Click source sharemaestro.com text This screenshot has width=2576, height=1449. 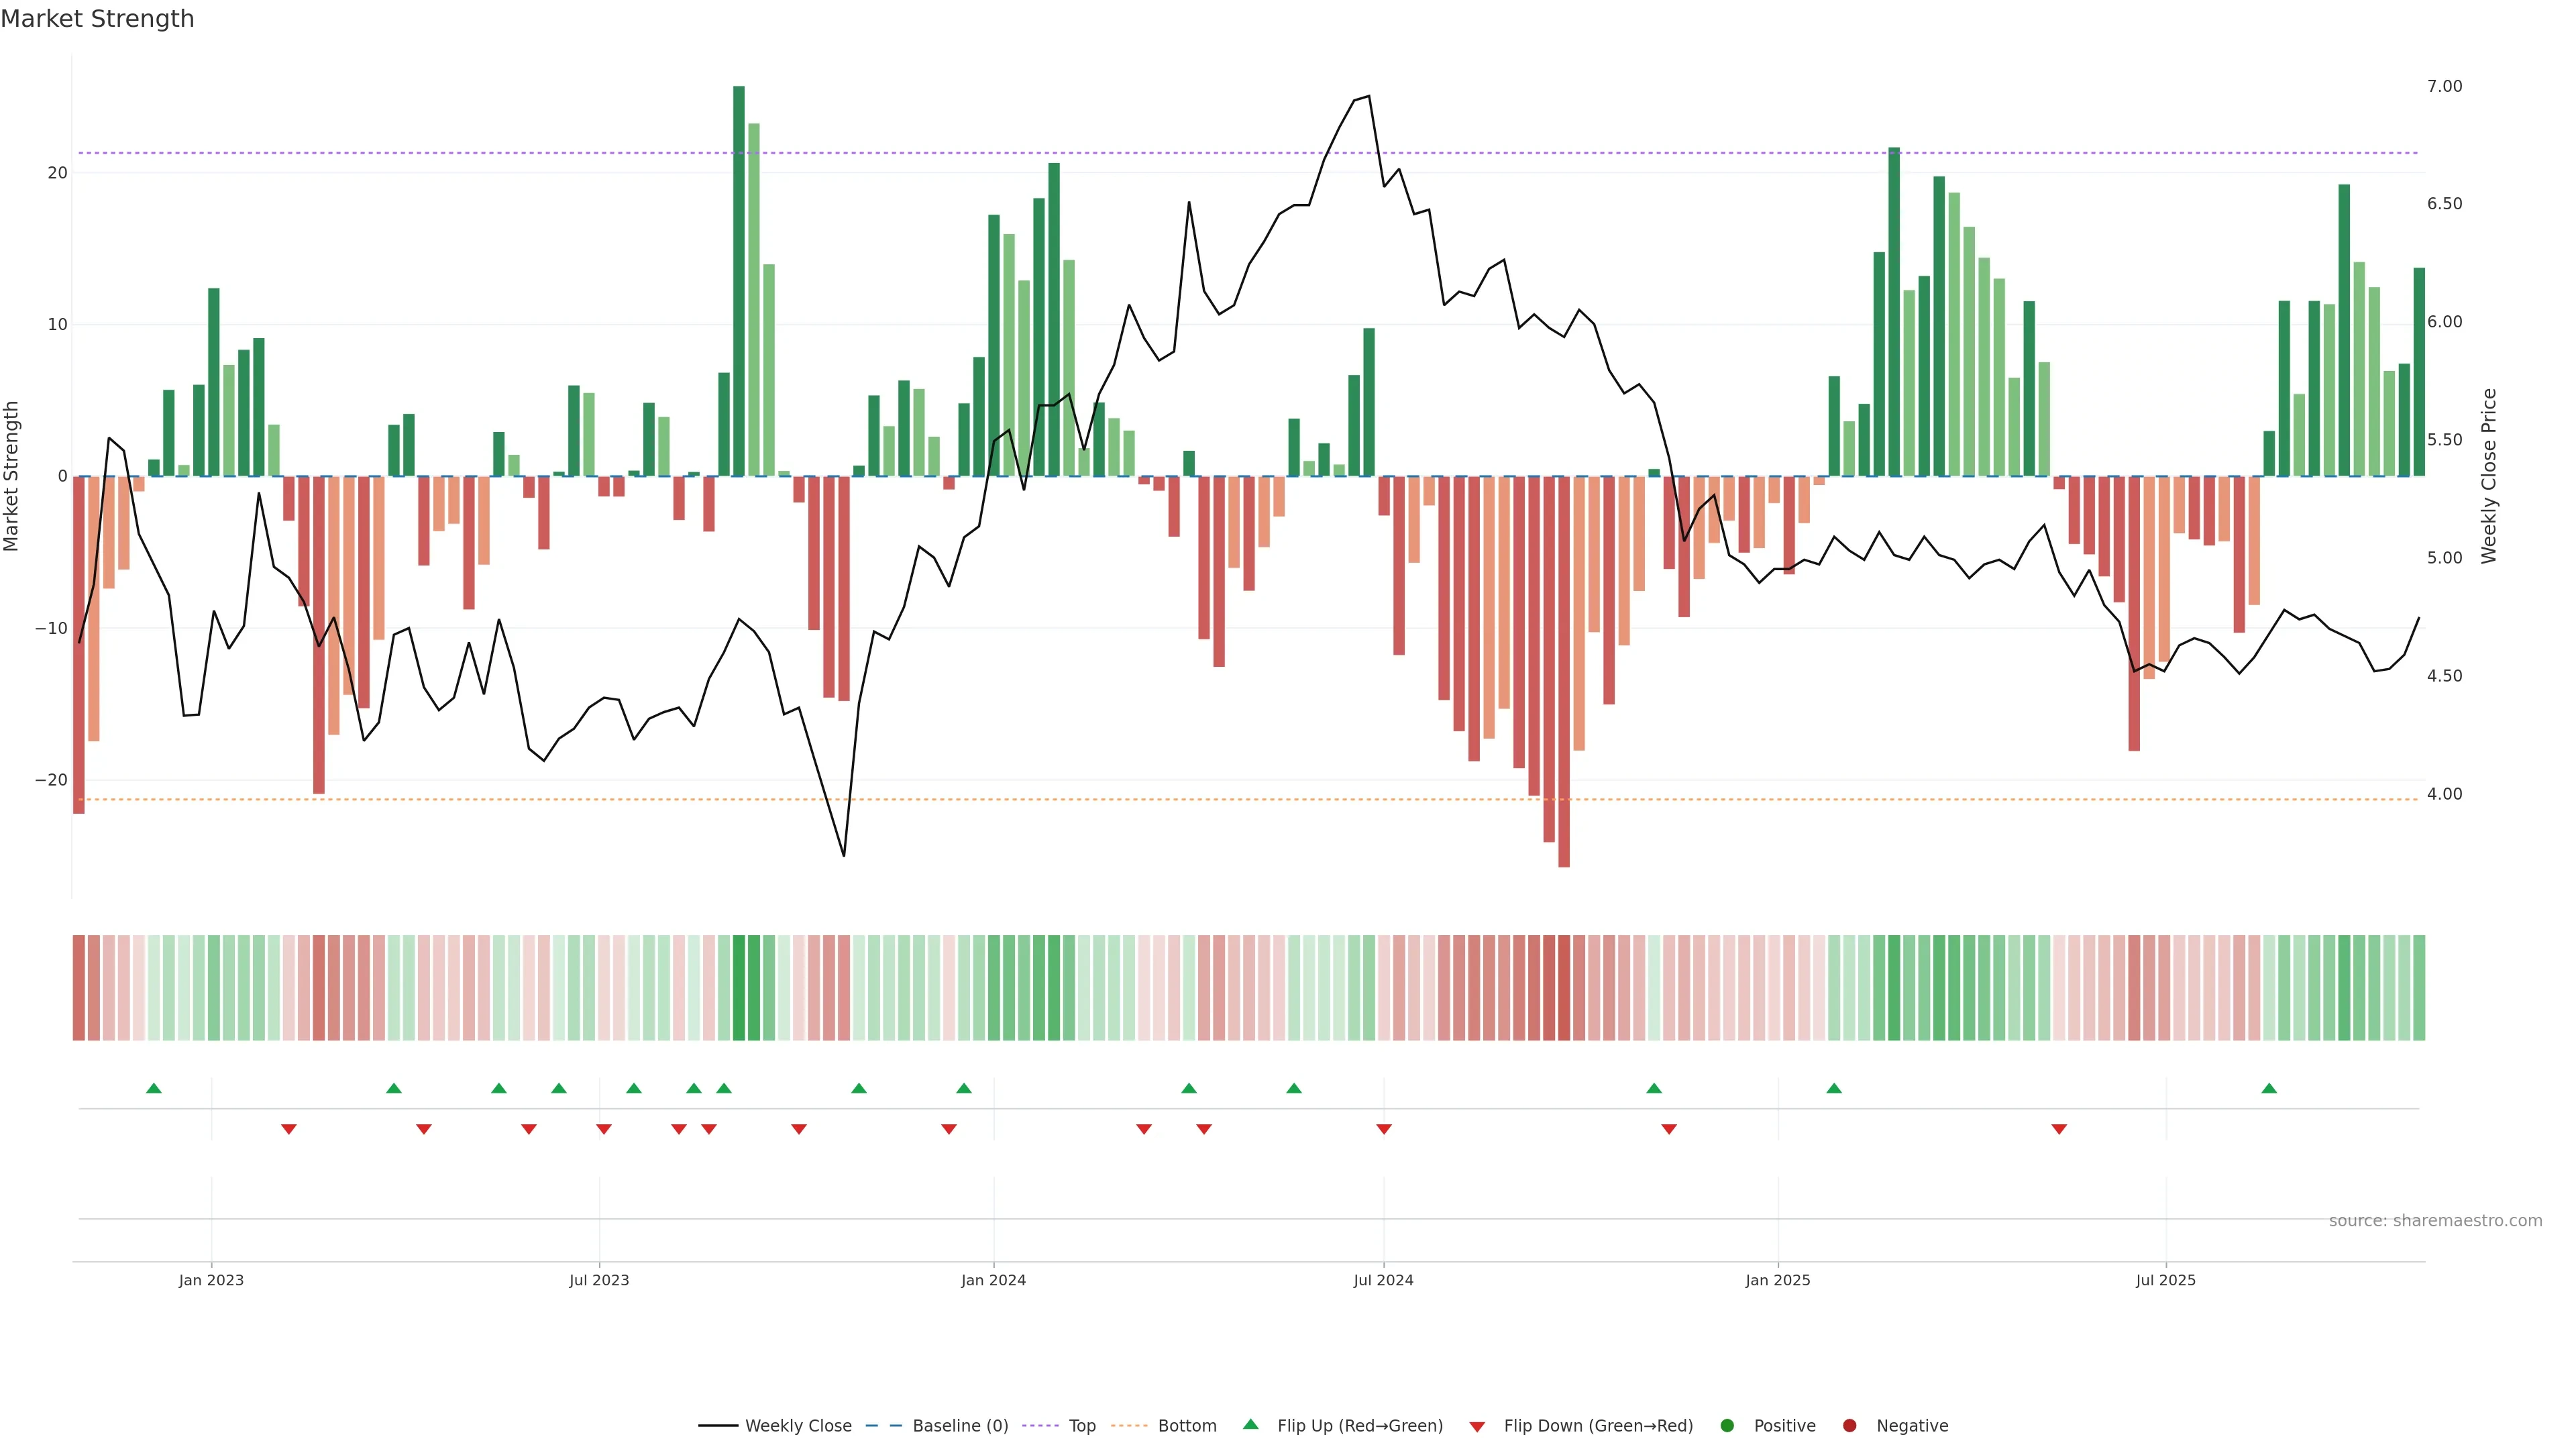[x=2435, y=1221]
